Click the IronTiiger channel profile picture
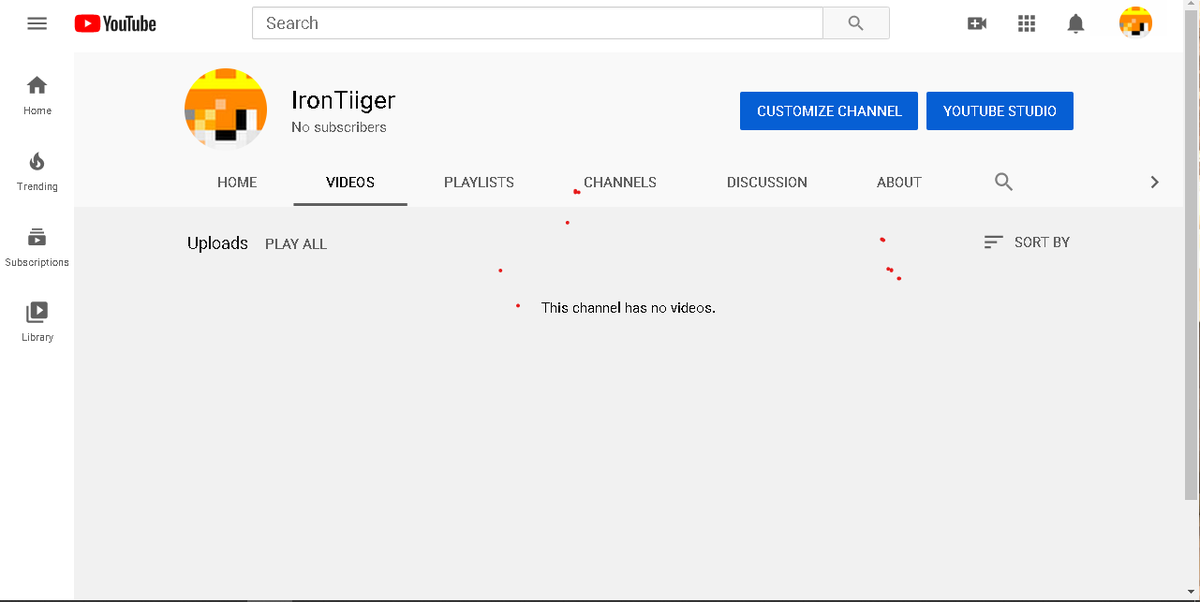Screen dimensions: 1200x602 coord(226,110)
